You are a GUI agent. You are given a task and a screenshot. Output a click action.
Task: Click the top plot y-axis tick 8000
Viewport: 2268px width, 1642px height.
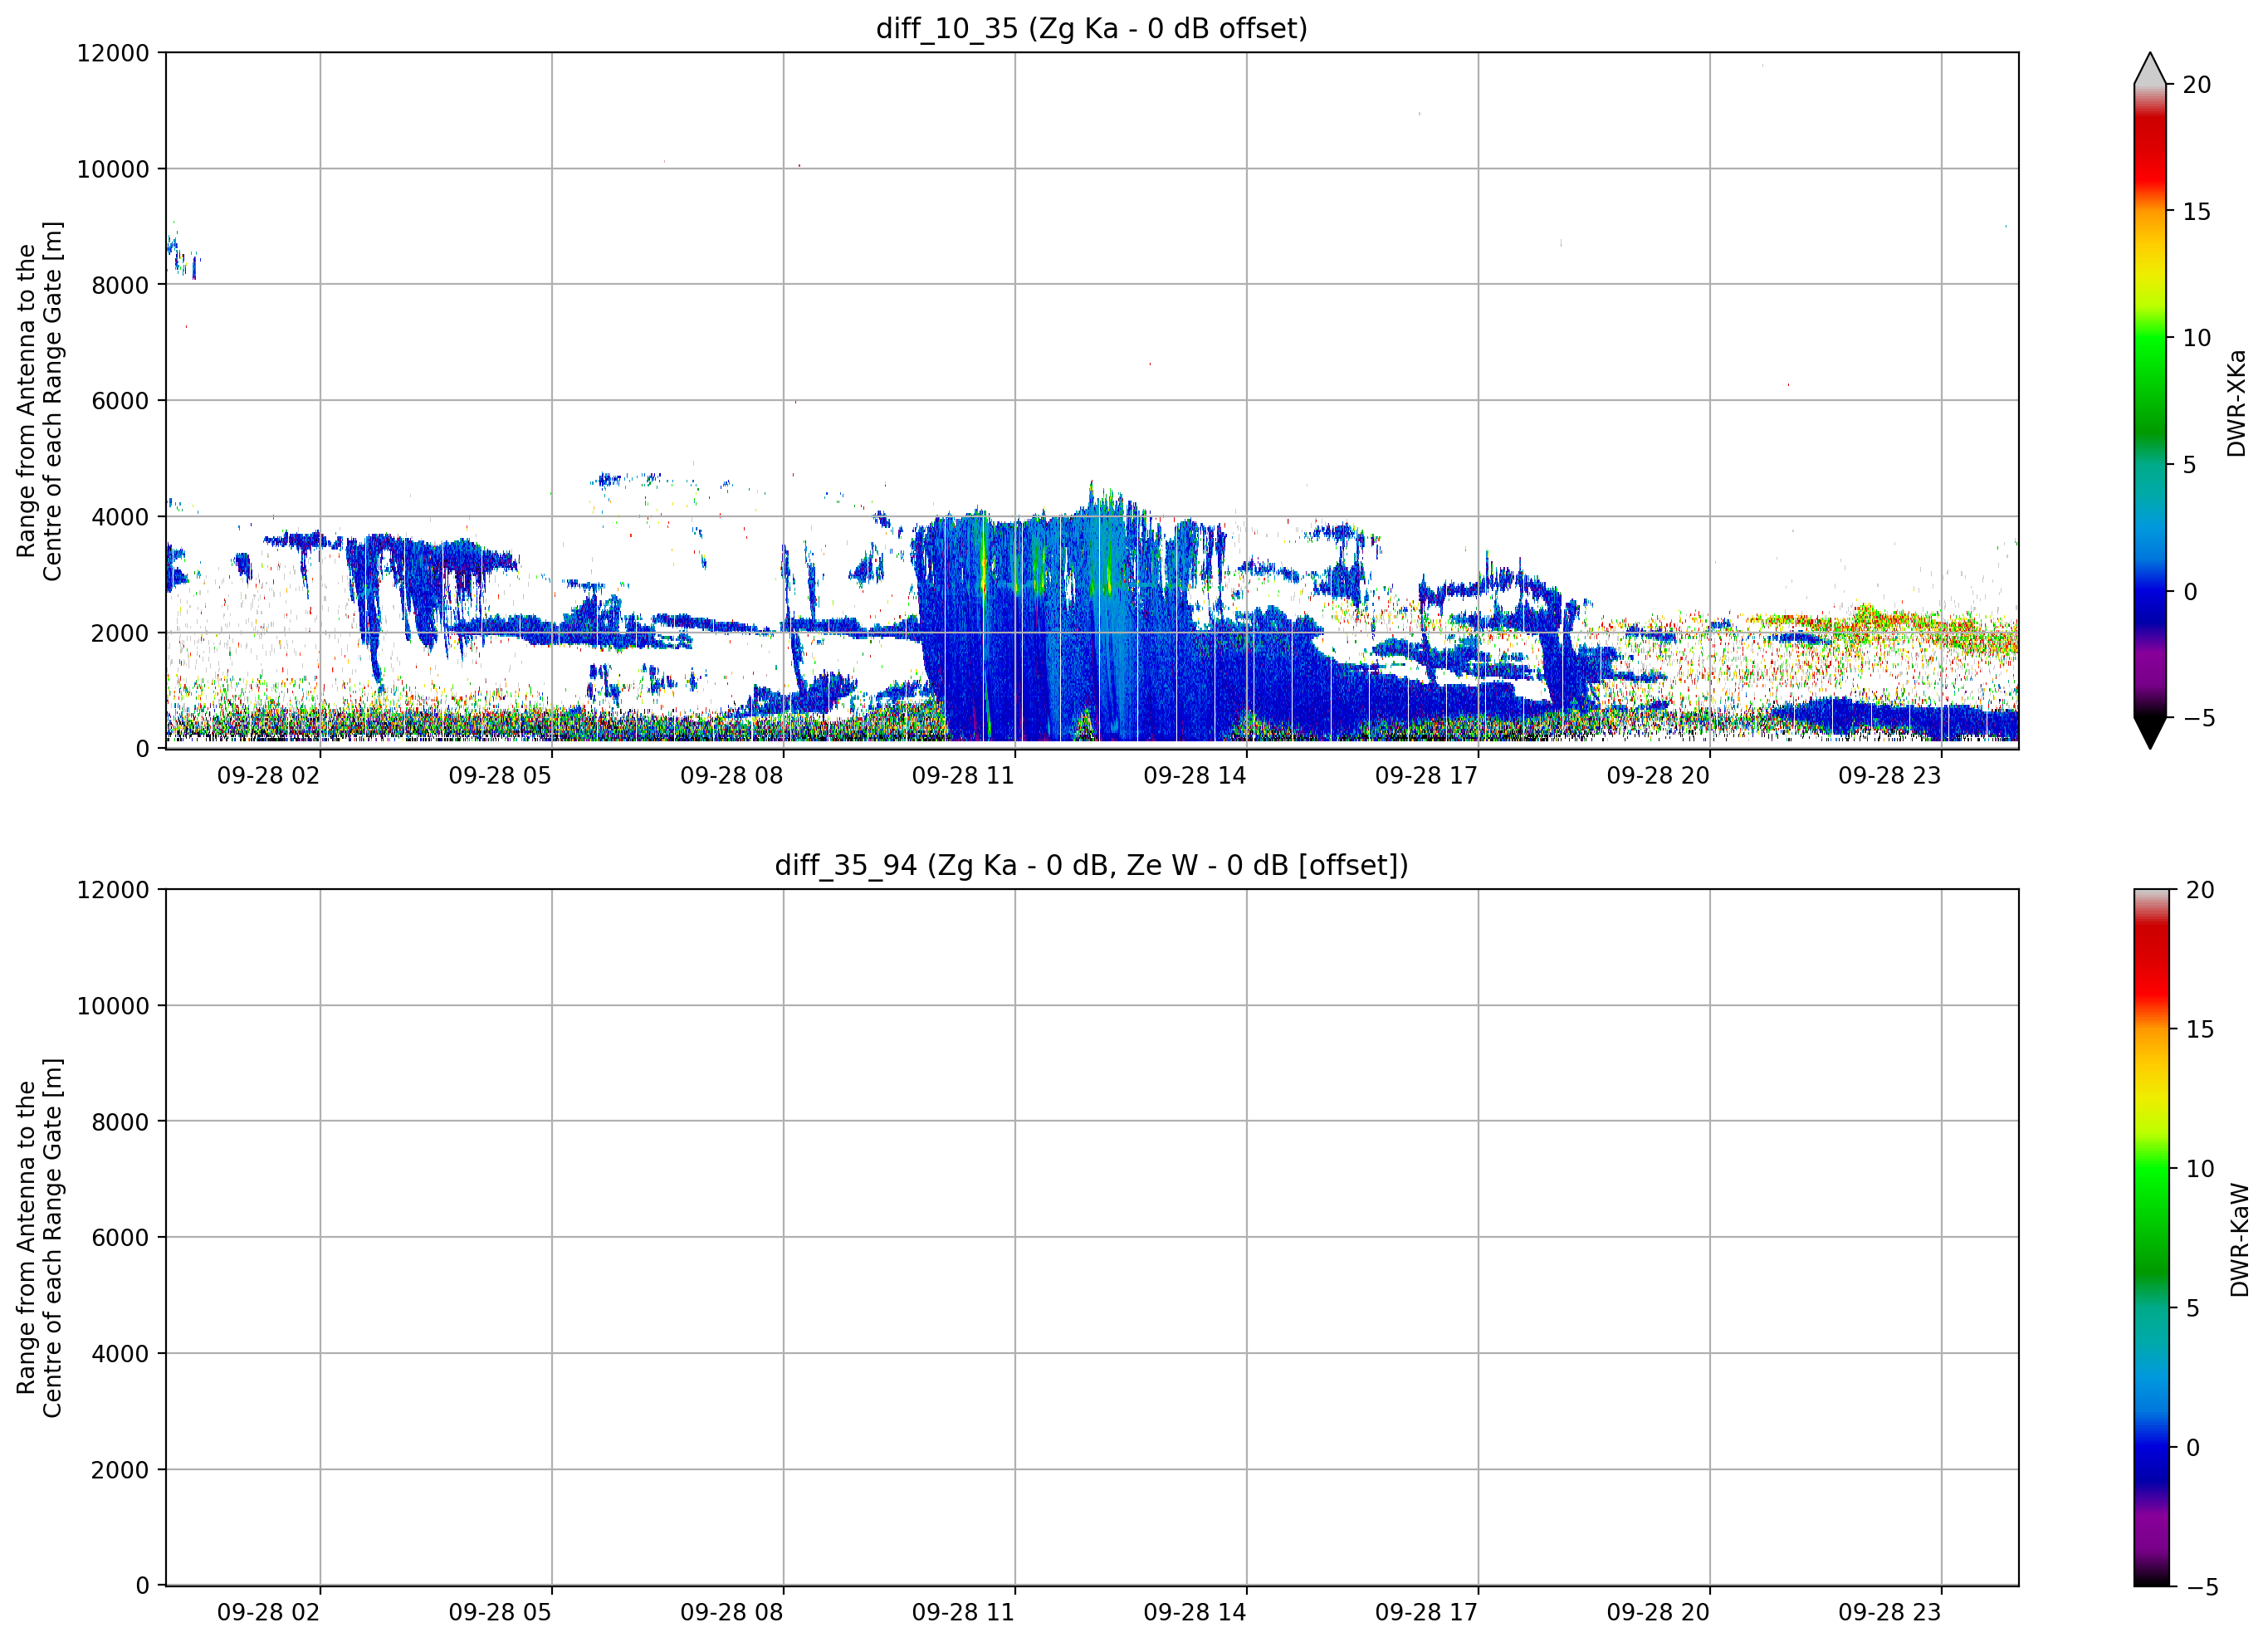[120, 285]
